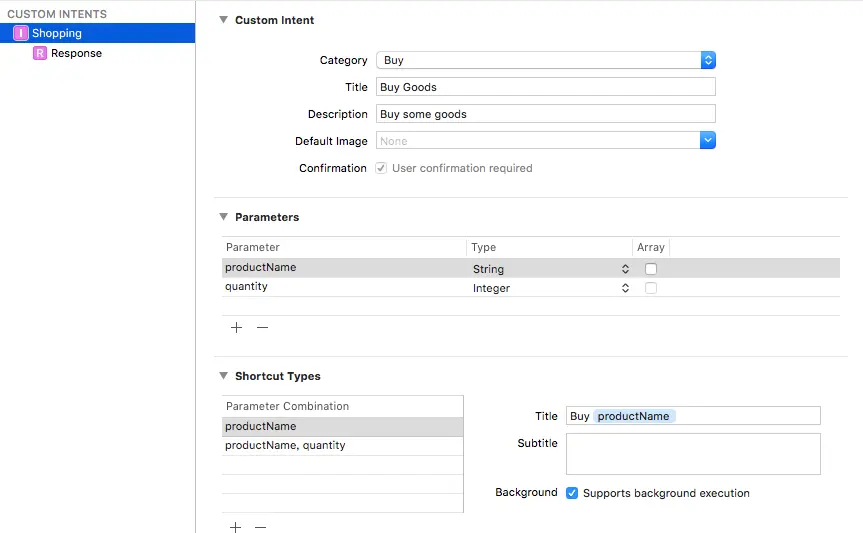Screen dimensions: 863x533
Task: Remove shortcut type with minus button
Action: (x=261, y=526)
